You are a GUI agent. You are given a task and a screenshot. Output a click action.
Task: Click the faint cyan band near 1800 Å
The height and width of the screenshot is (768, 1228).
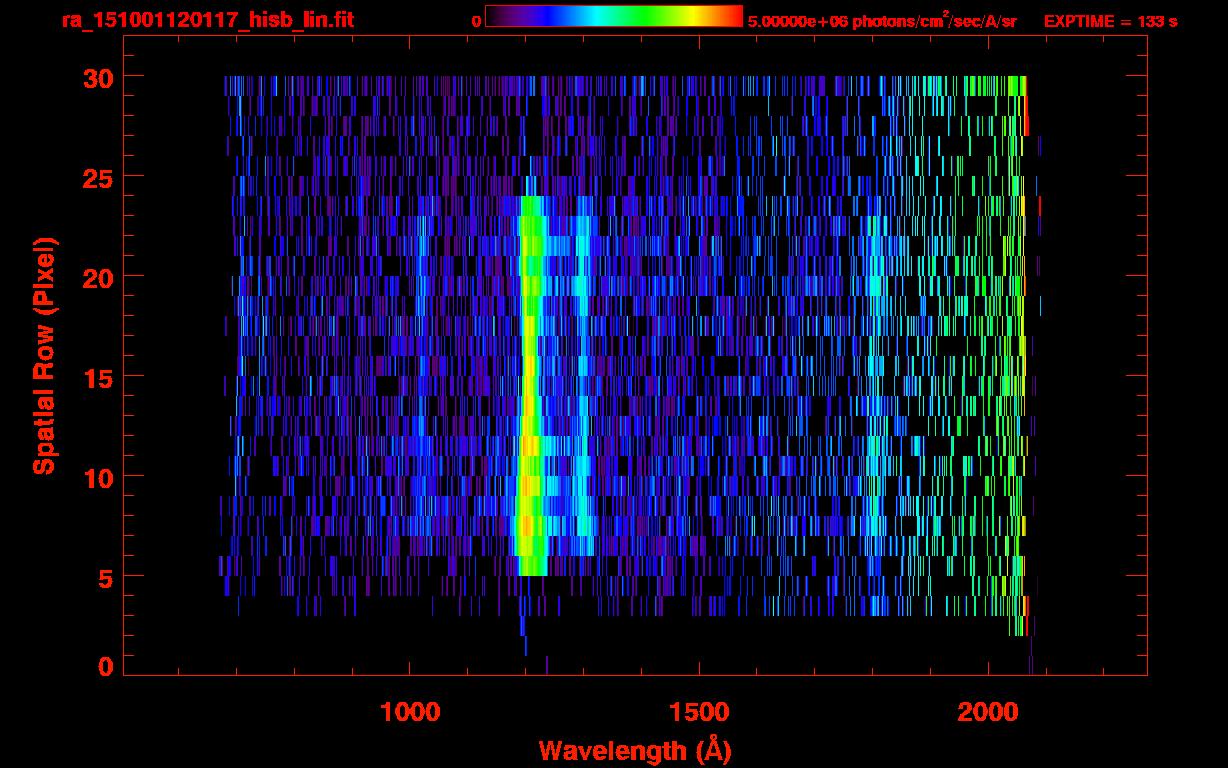[876, 400]
